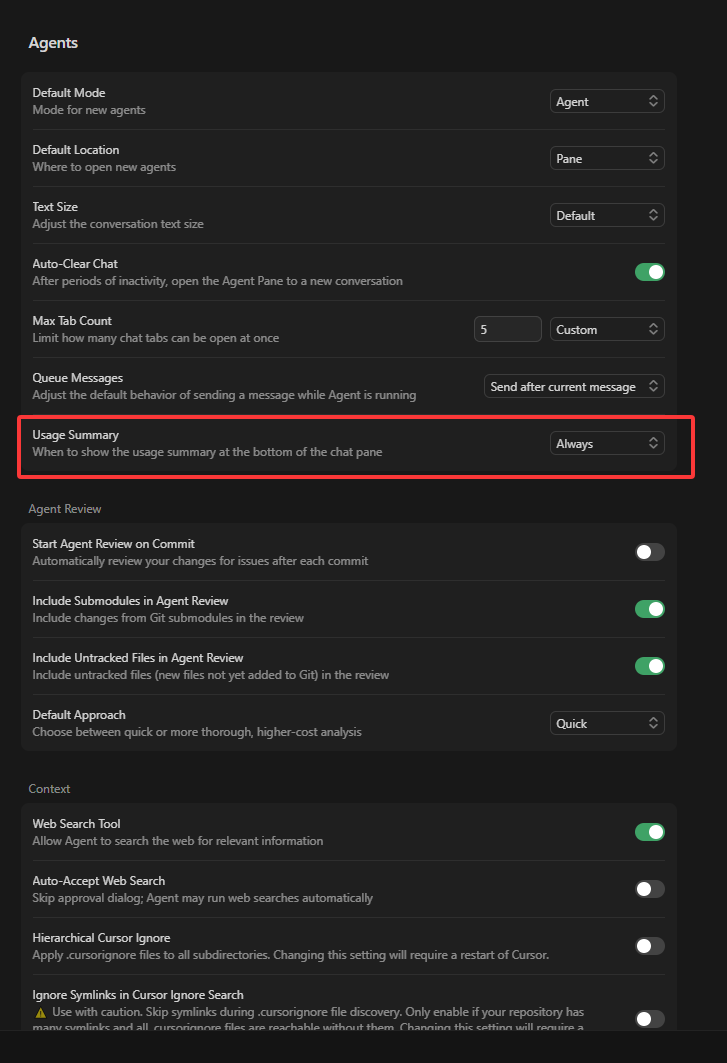The image size is (727, 1063).
Task: Click the Max Tab Count number field
Action: click(x=507, y=329)
